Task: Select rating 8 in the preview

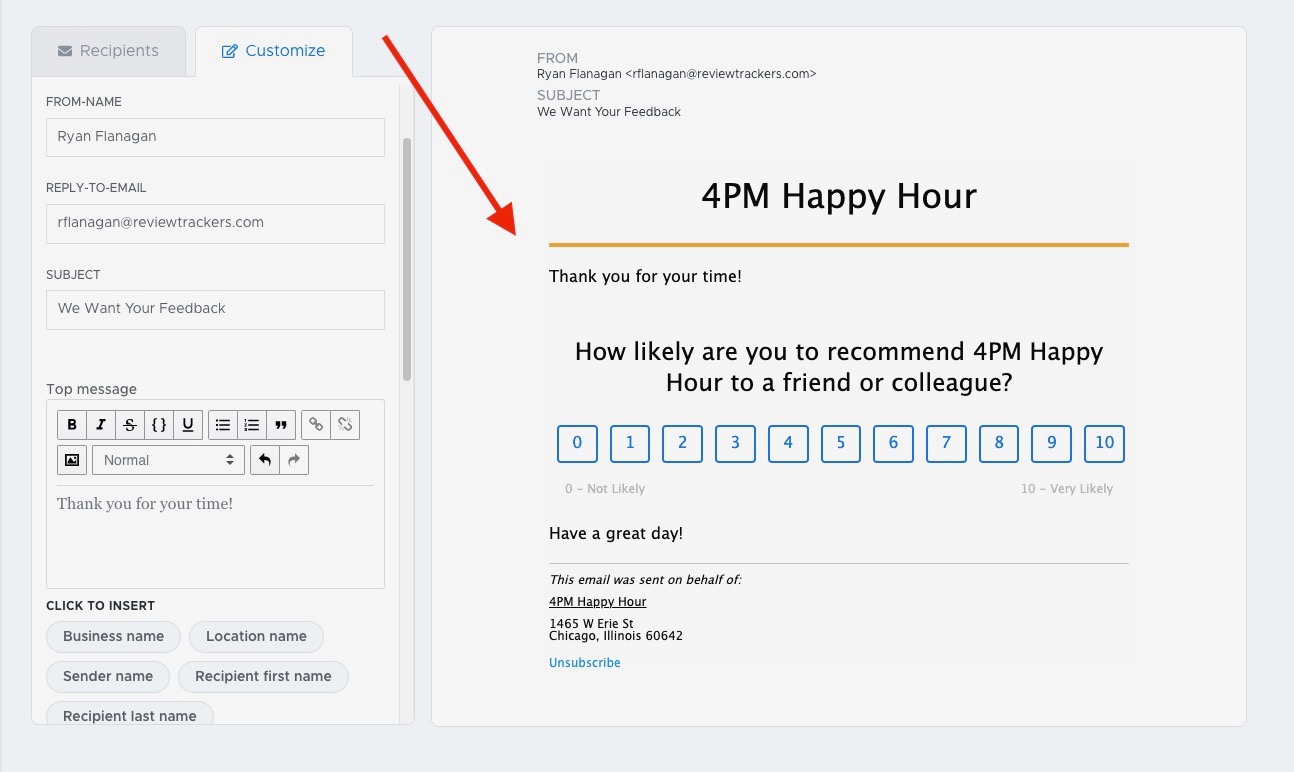Action: click(999, 443)
